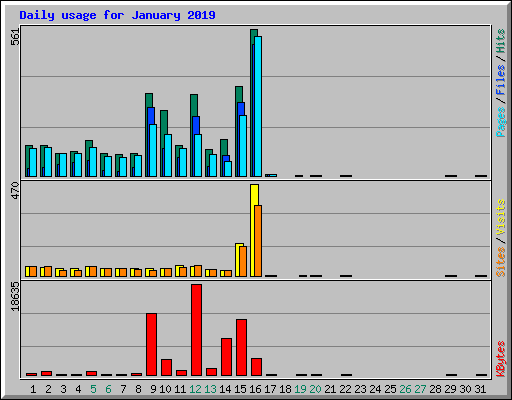The width and height of the screenshot is (512, 400).
Task: Click day 7 on the x-axis
Action: 123,389
